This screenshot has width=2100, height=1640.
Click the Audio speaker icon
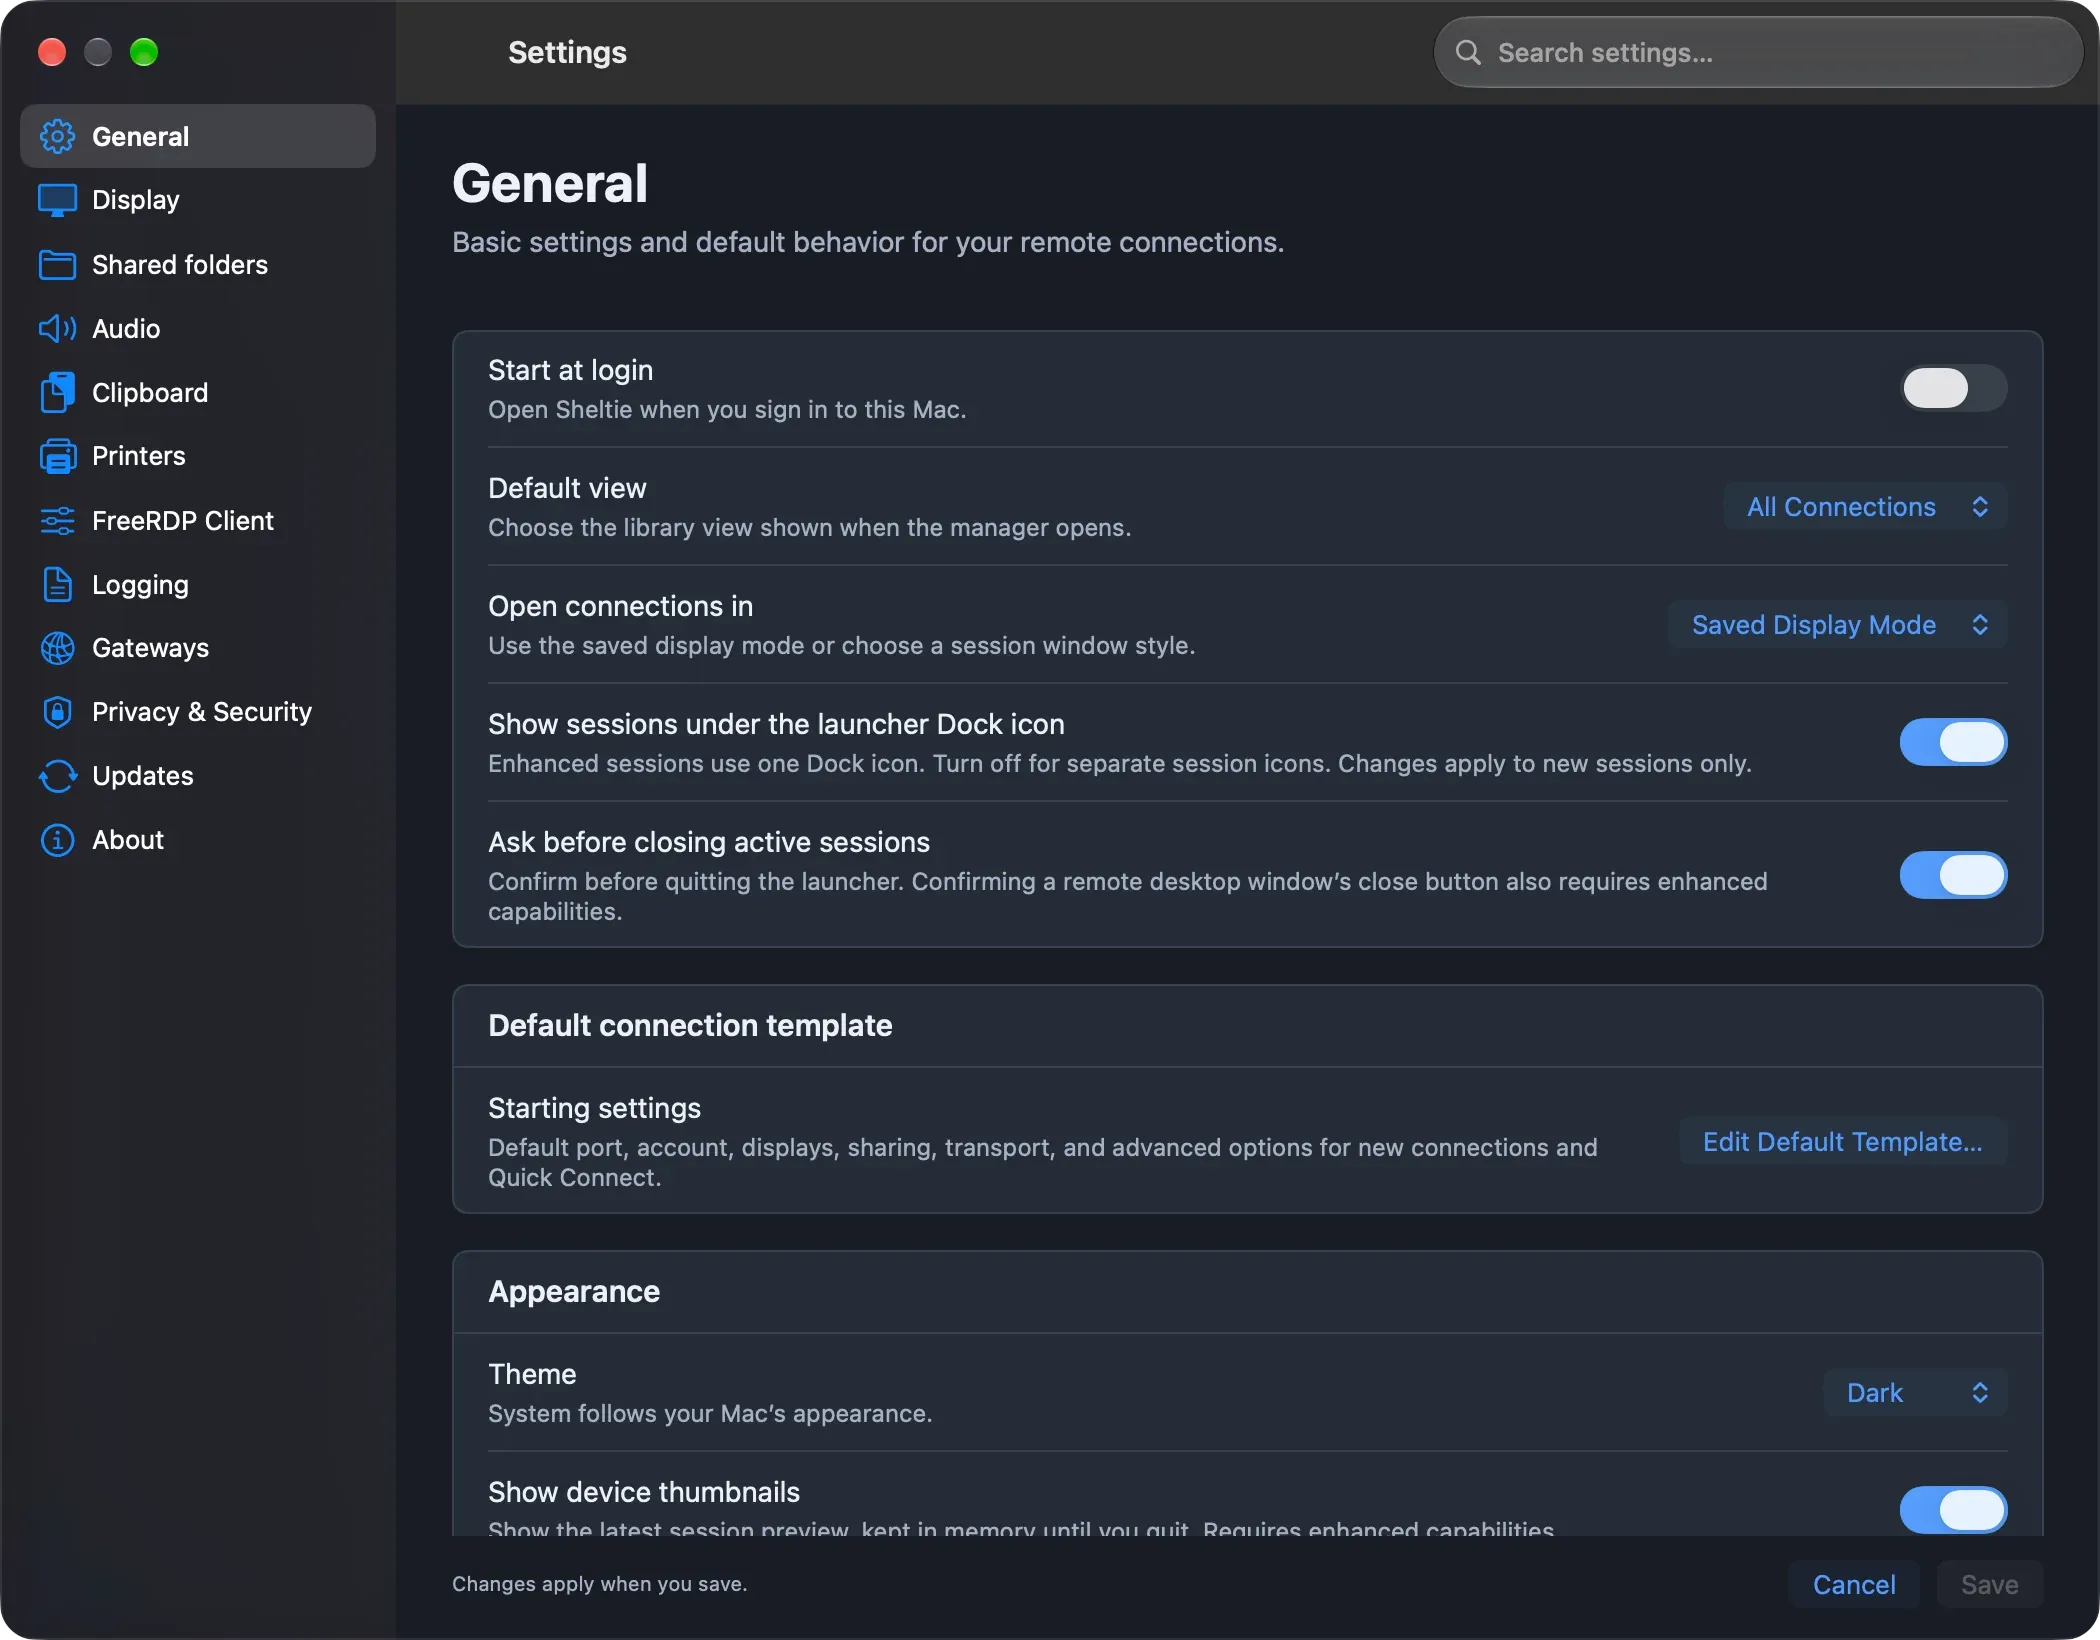pyautogui.click(x=57, y=328)
